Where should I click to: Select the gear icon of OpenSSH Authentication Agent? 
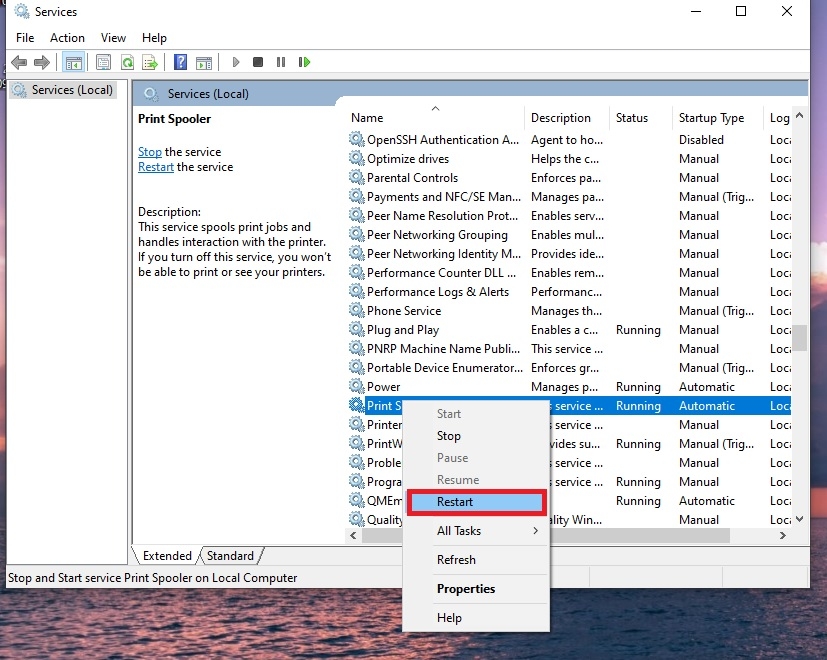point(357,139)
